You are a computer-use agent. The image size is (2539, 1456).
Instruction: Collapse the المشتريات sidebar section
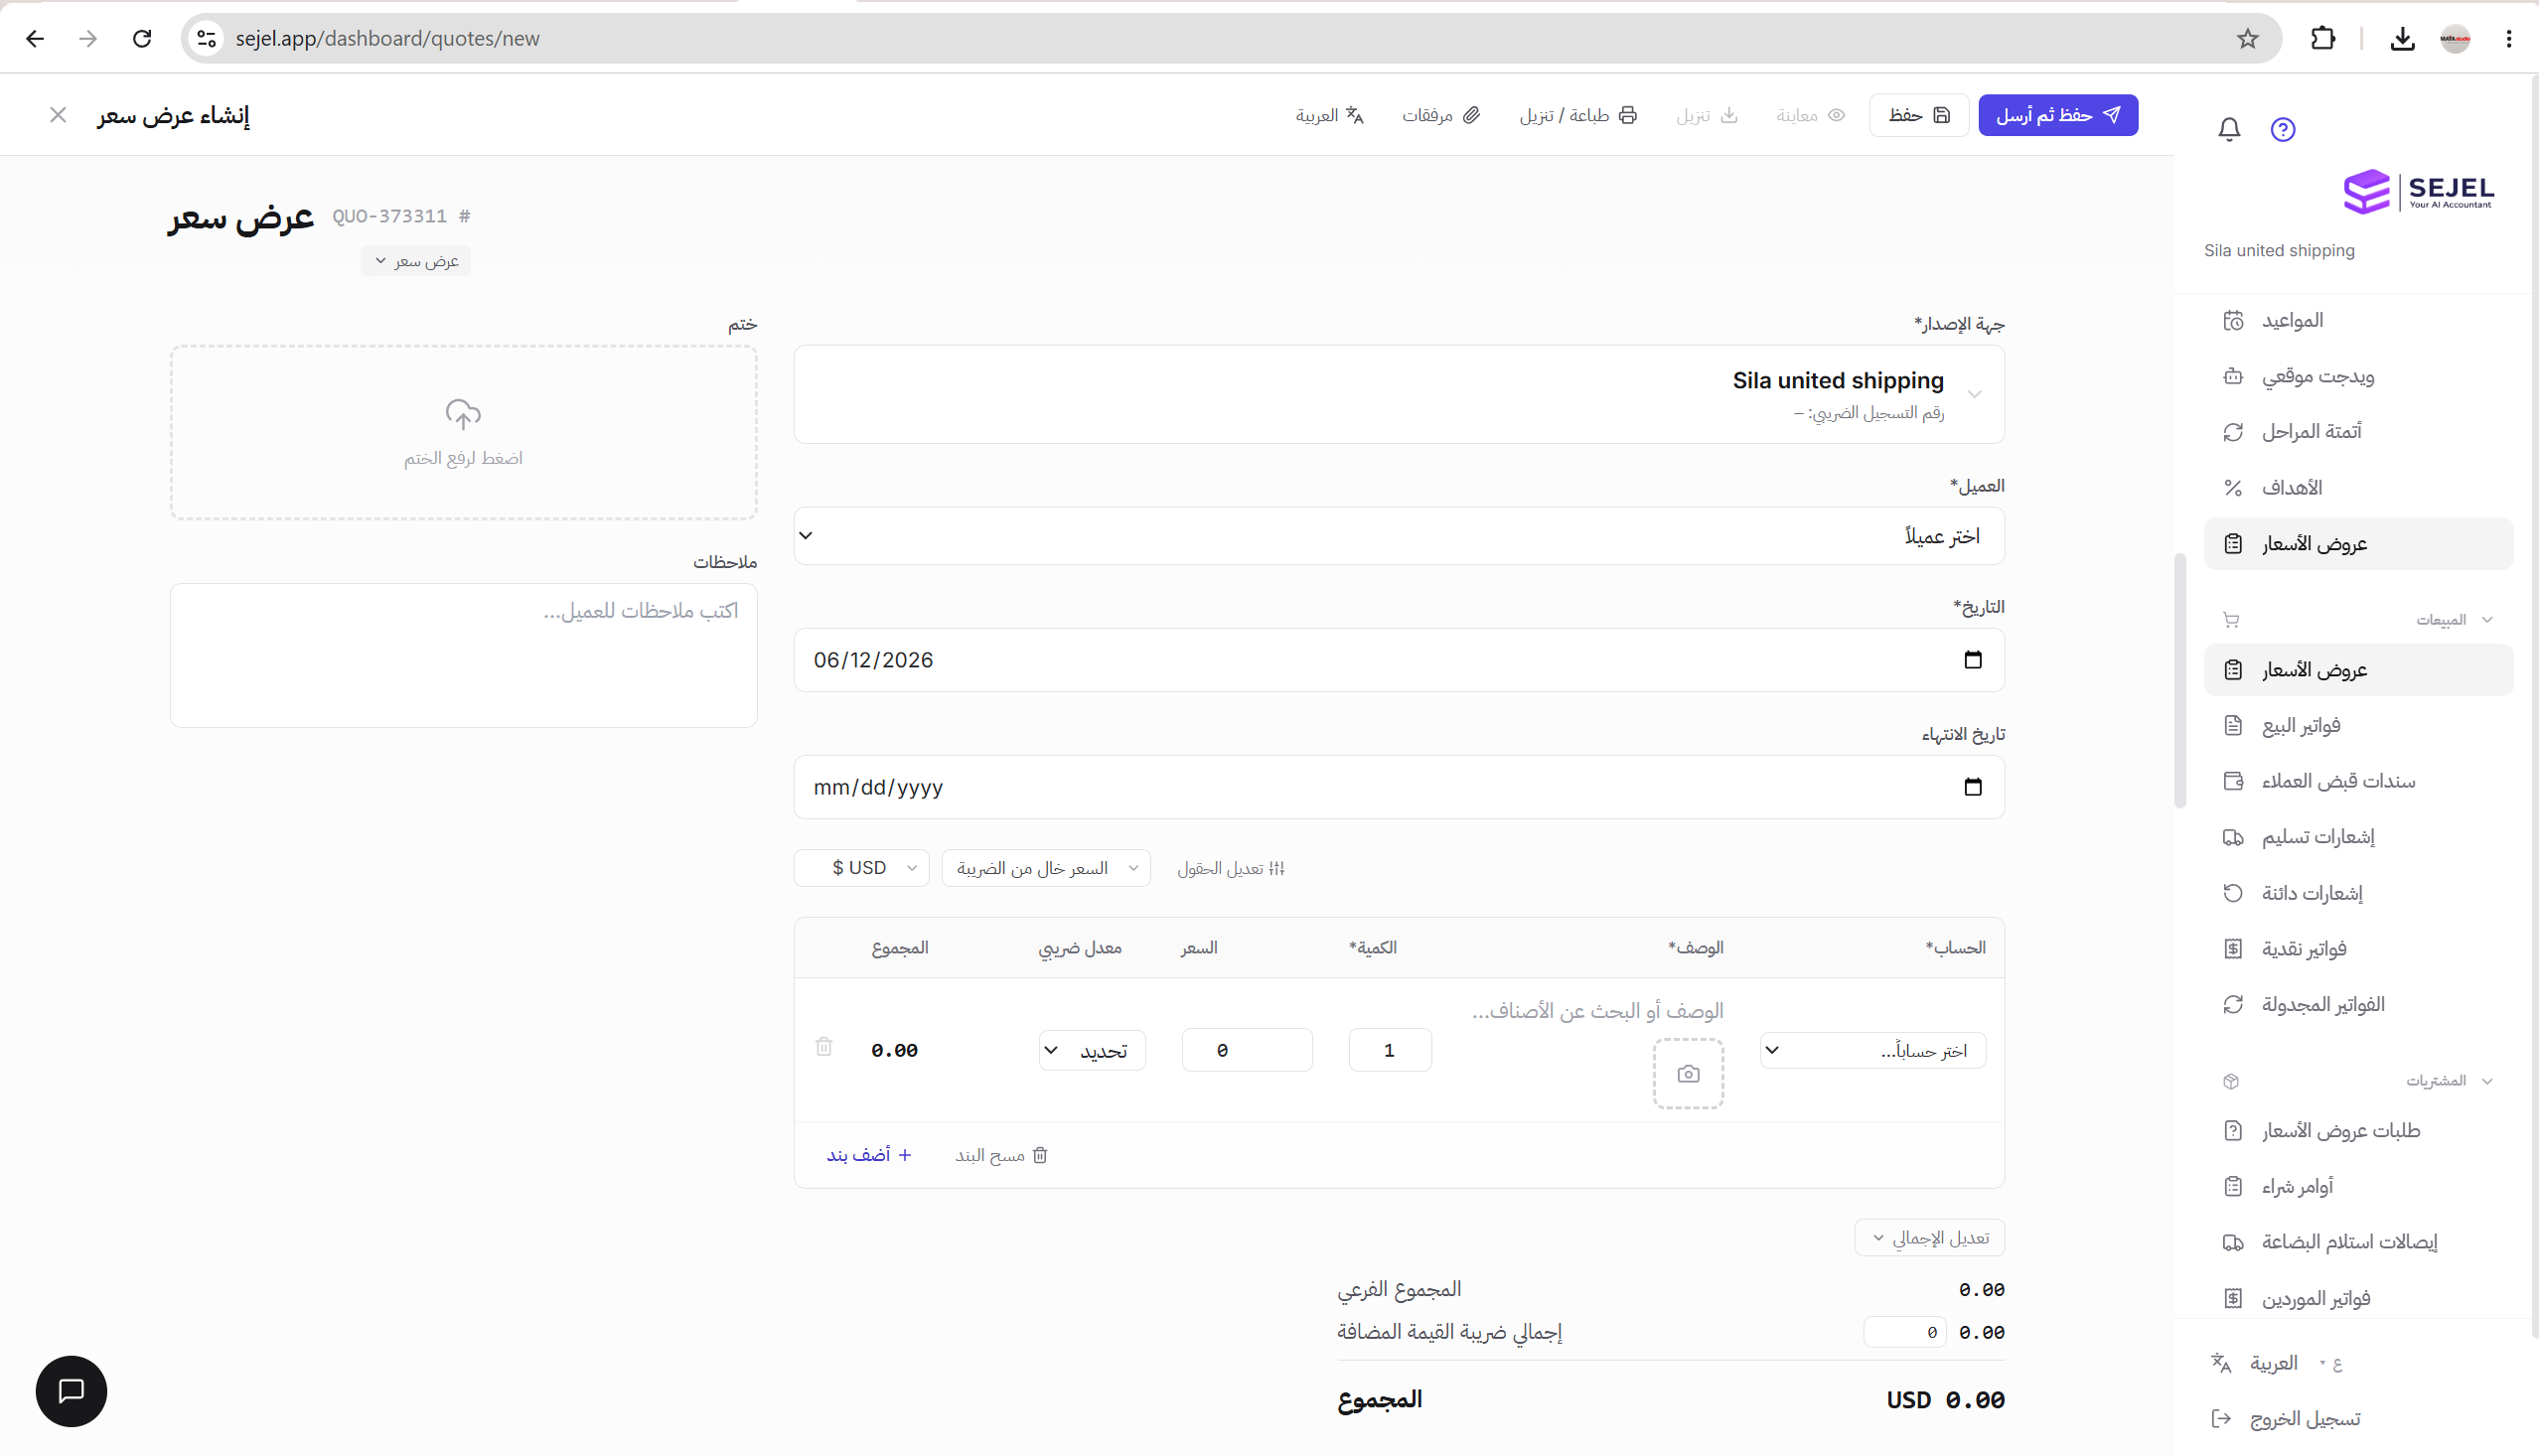[x=2358, y=1081]
